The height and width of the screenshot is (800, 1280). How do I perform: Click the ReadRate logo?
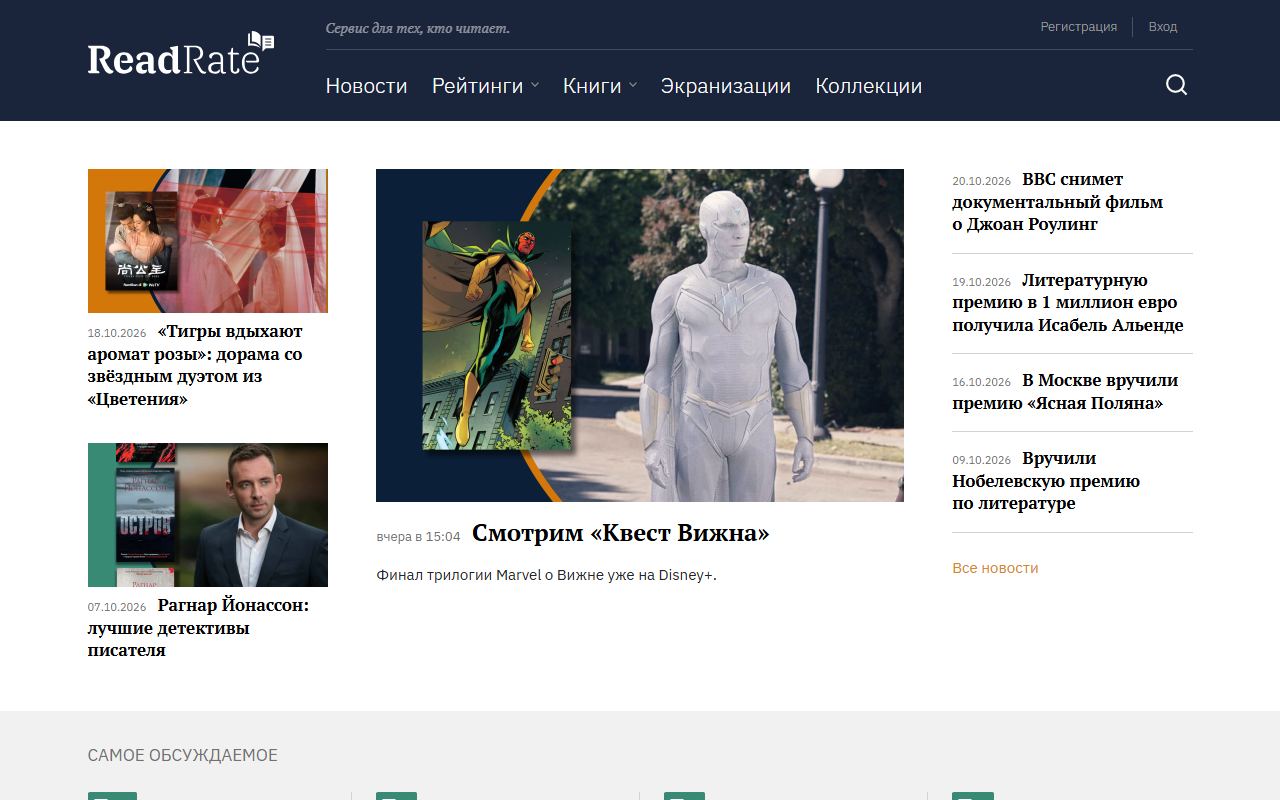[181, 54]
